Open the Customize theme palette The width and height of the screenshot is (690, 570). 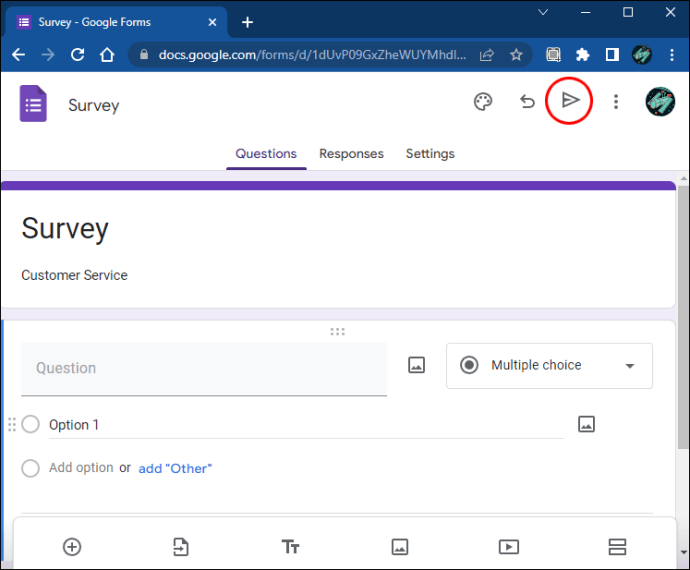click(483, 101)
